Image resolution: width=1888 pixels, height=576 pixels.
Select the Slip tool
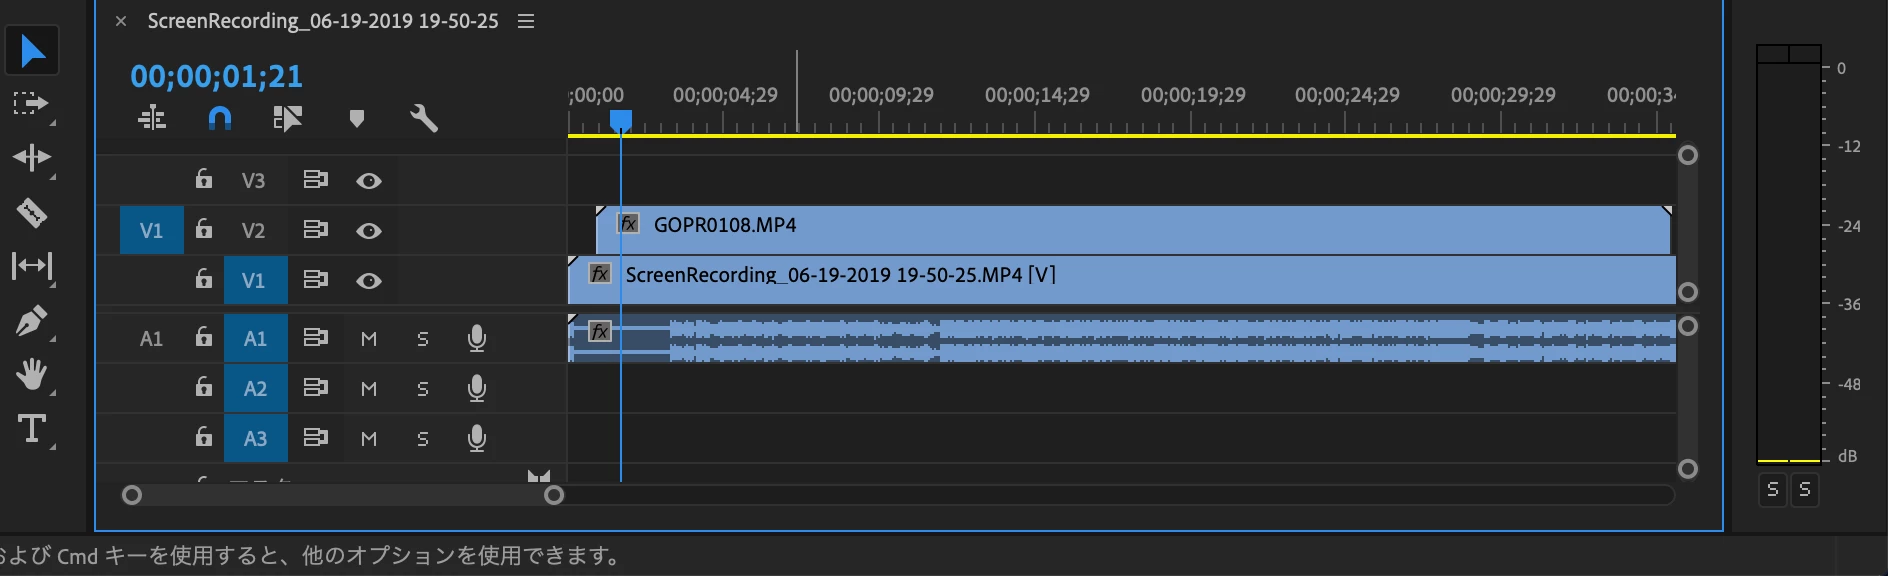pos(31,266)
